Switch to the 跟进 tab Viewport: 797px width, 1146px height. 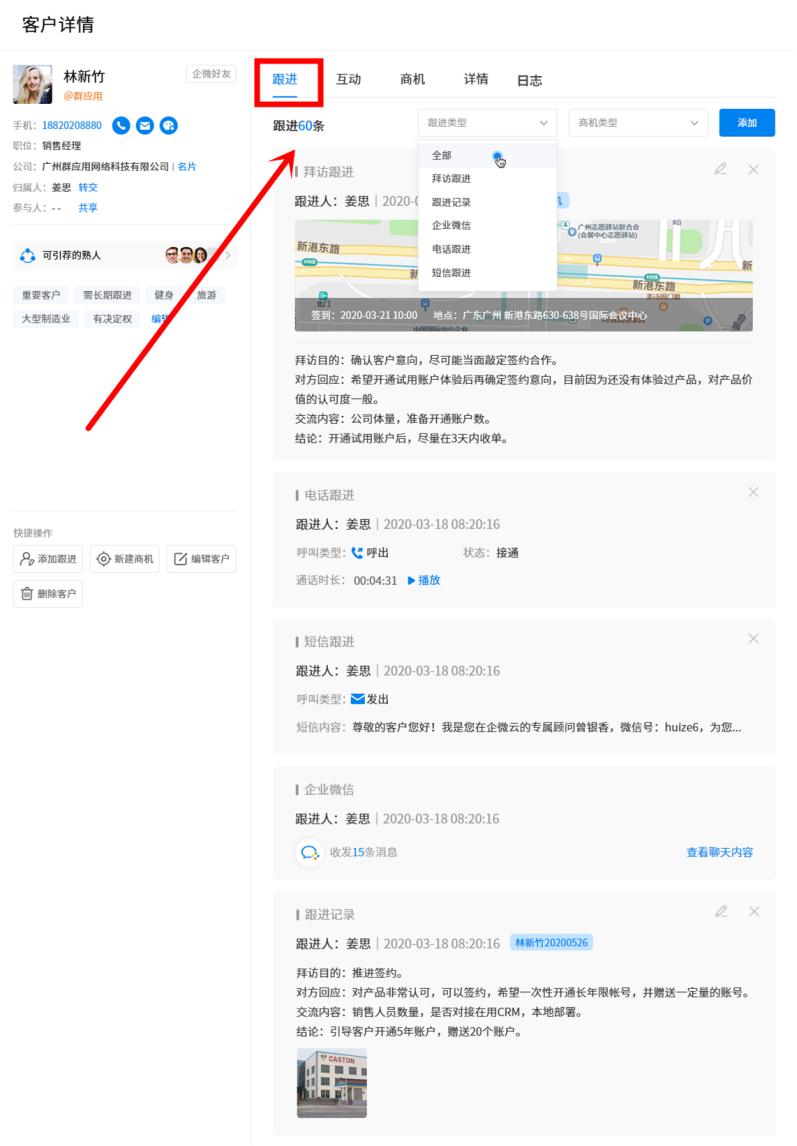click(x=285, y=80)
